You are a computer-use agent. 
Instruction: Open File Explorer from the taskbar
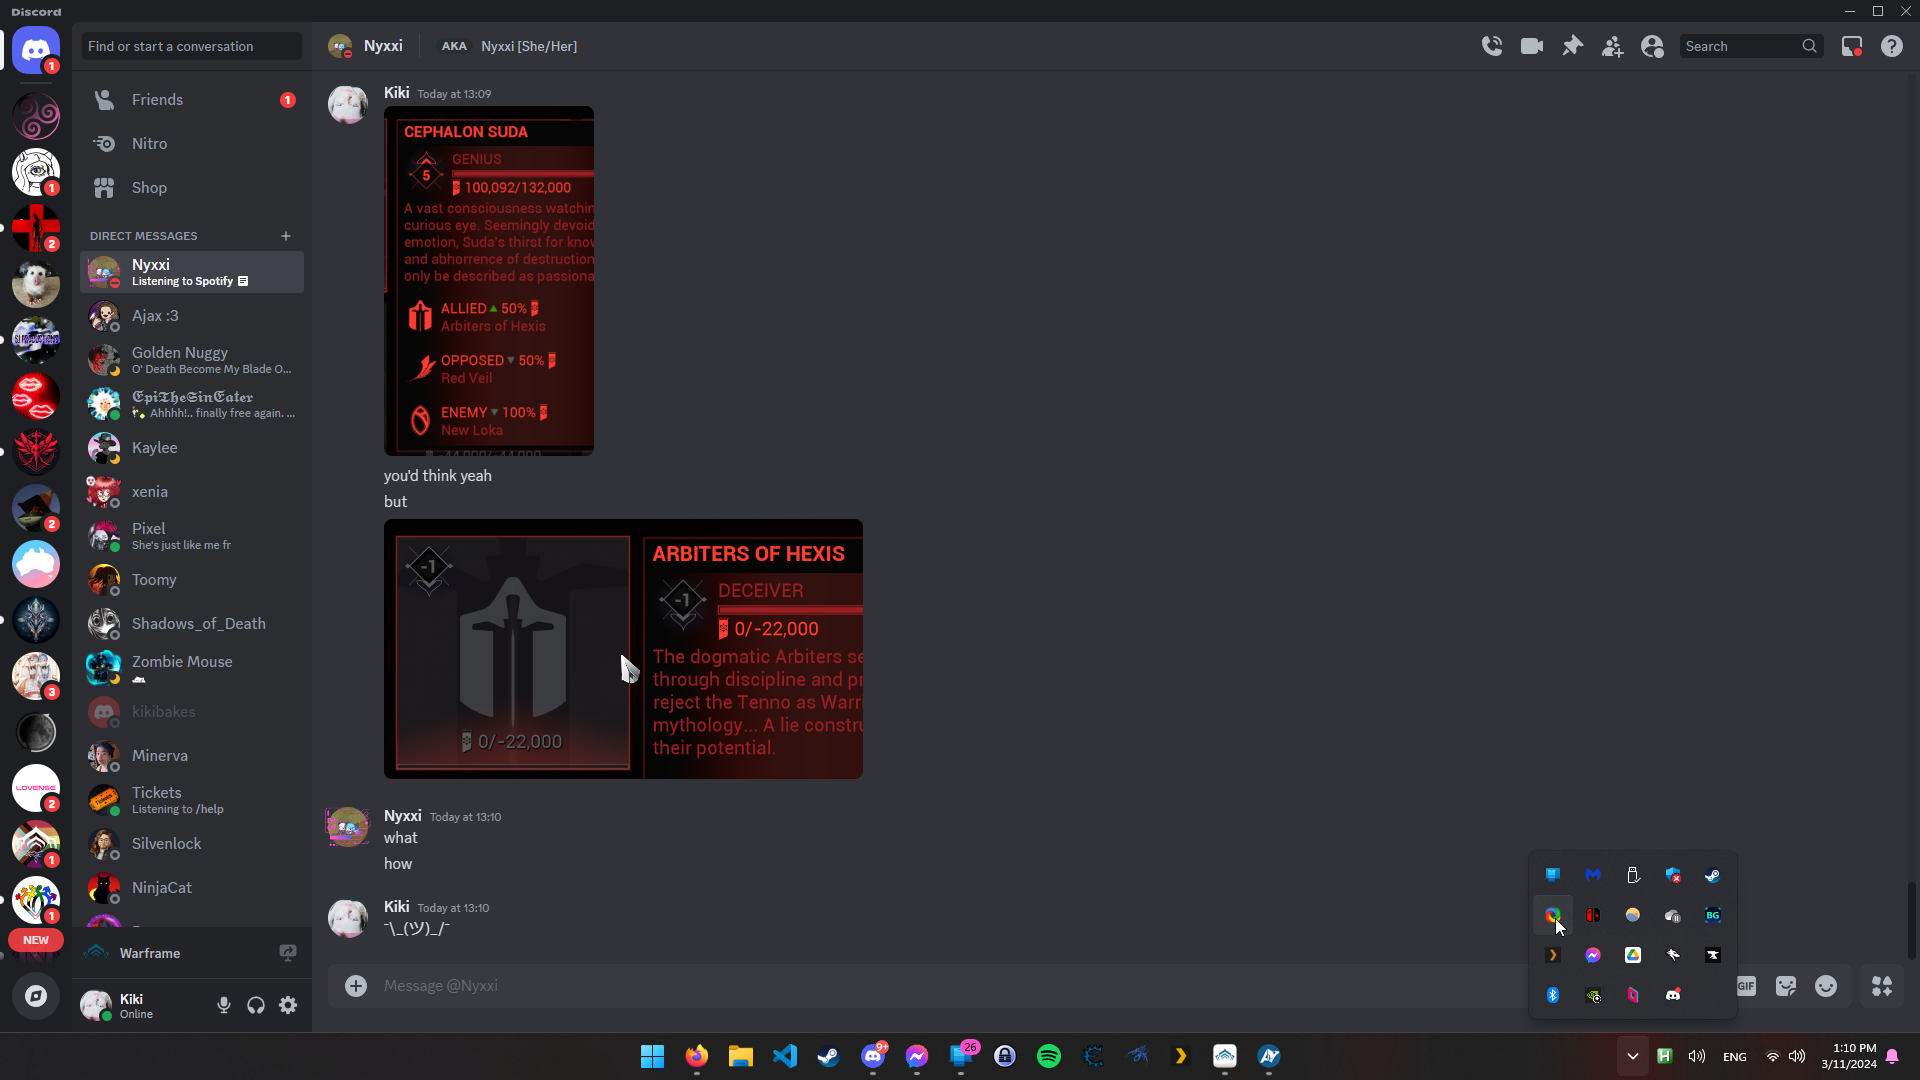741,1056
